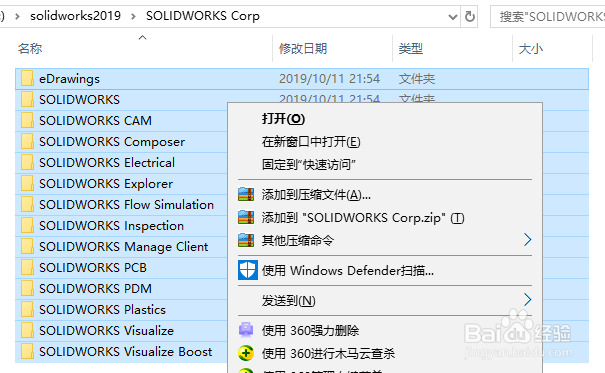
Task: Sort by the 修改日期 column header
Action: coord(303,49)
